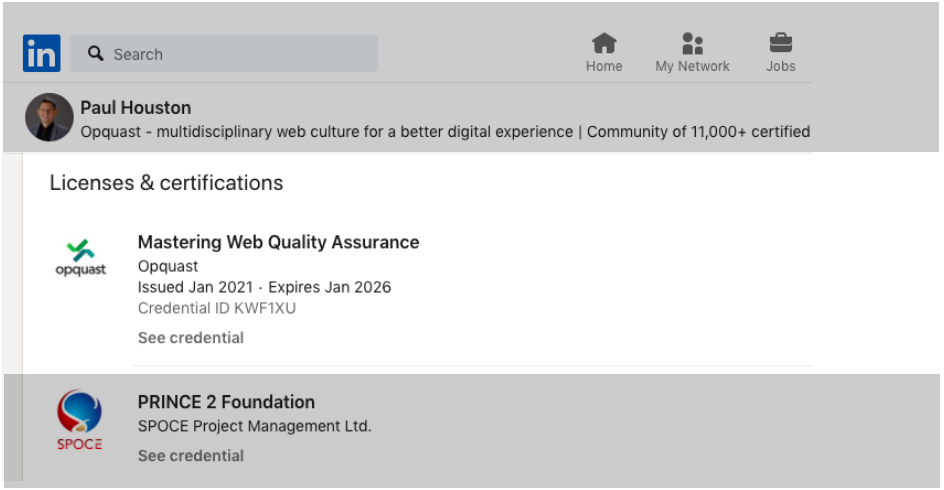
Task: Select the My Network navigation label
Action: pyautogui.click(x=692, y=66)
